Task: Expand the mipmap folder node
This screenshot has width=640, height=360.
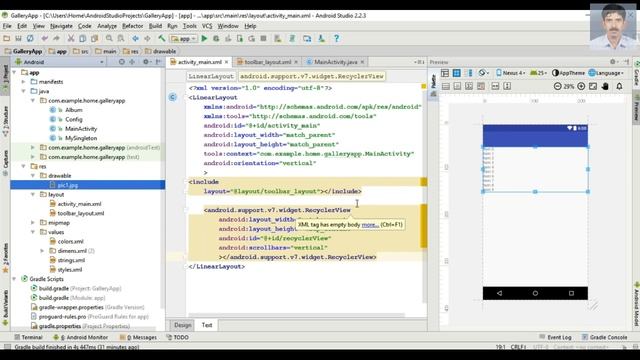Action: click(33, 222)
